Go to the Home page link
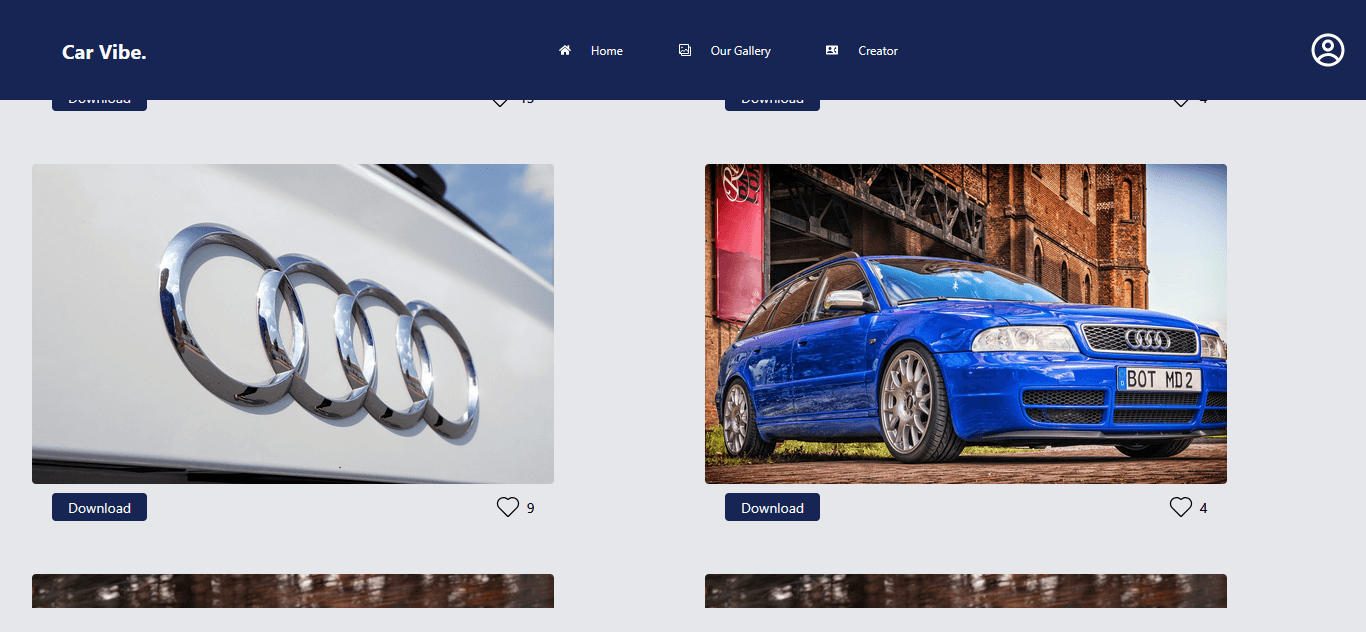Screen dimensions: 1366x632 pos(607,51)
